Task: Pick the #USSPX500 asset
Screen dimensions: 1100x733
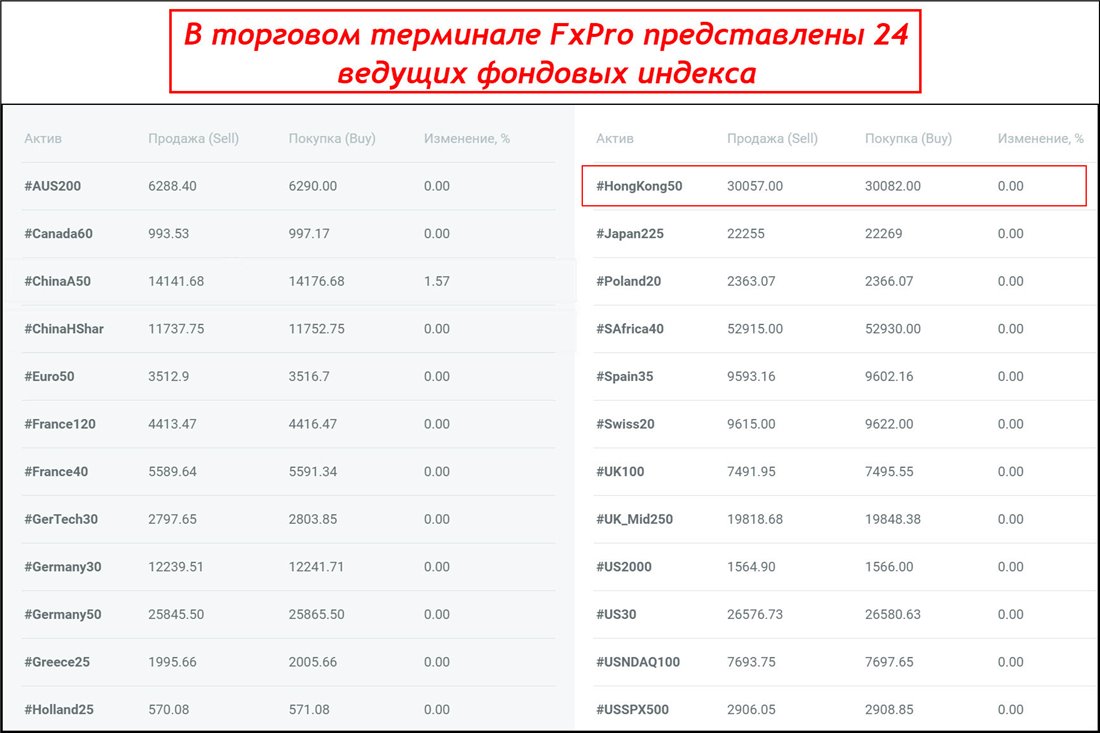Action: (632, 710)
